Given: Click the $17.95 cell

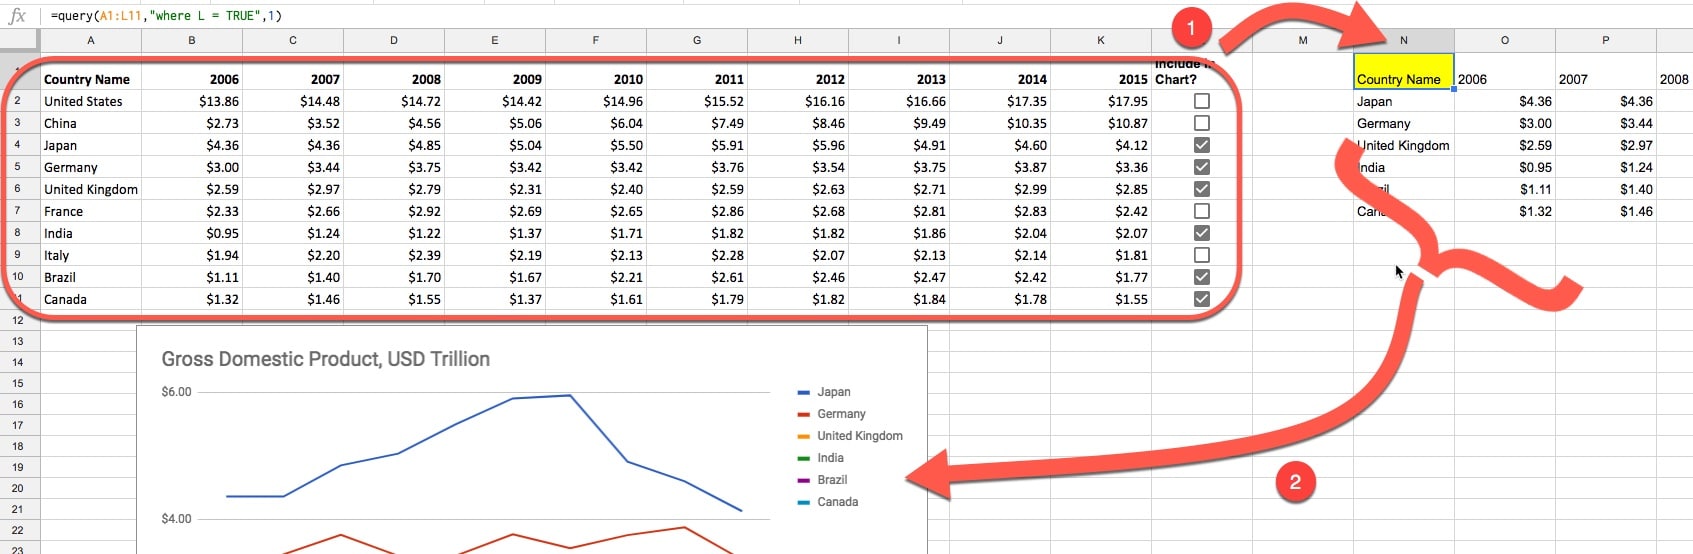Looking at the screenshot, I should 1101,101.
